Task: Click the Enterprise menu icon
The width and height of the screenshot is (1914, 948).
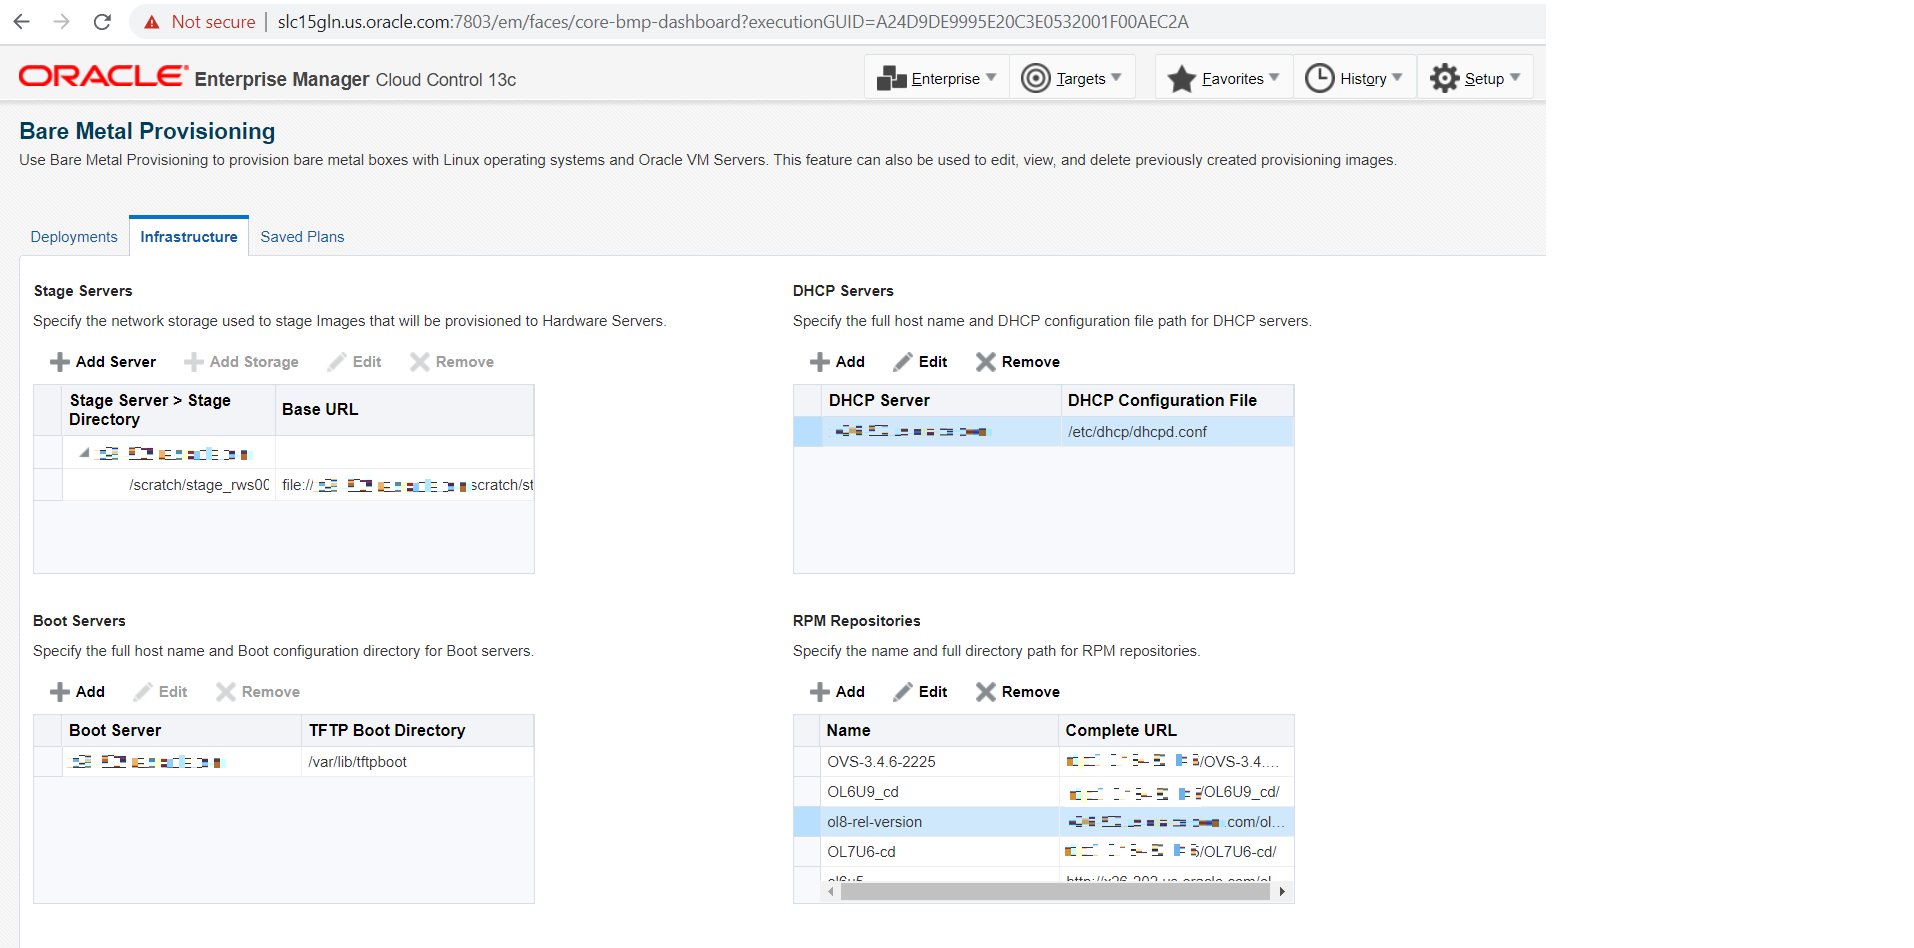Action: click(x=891, y=78)
